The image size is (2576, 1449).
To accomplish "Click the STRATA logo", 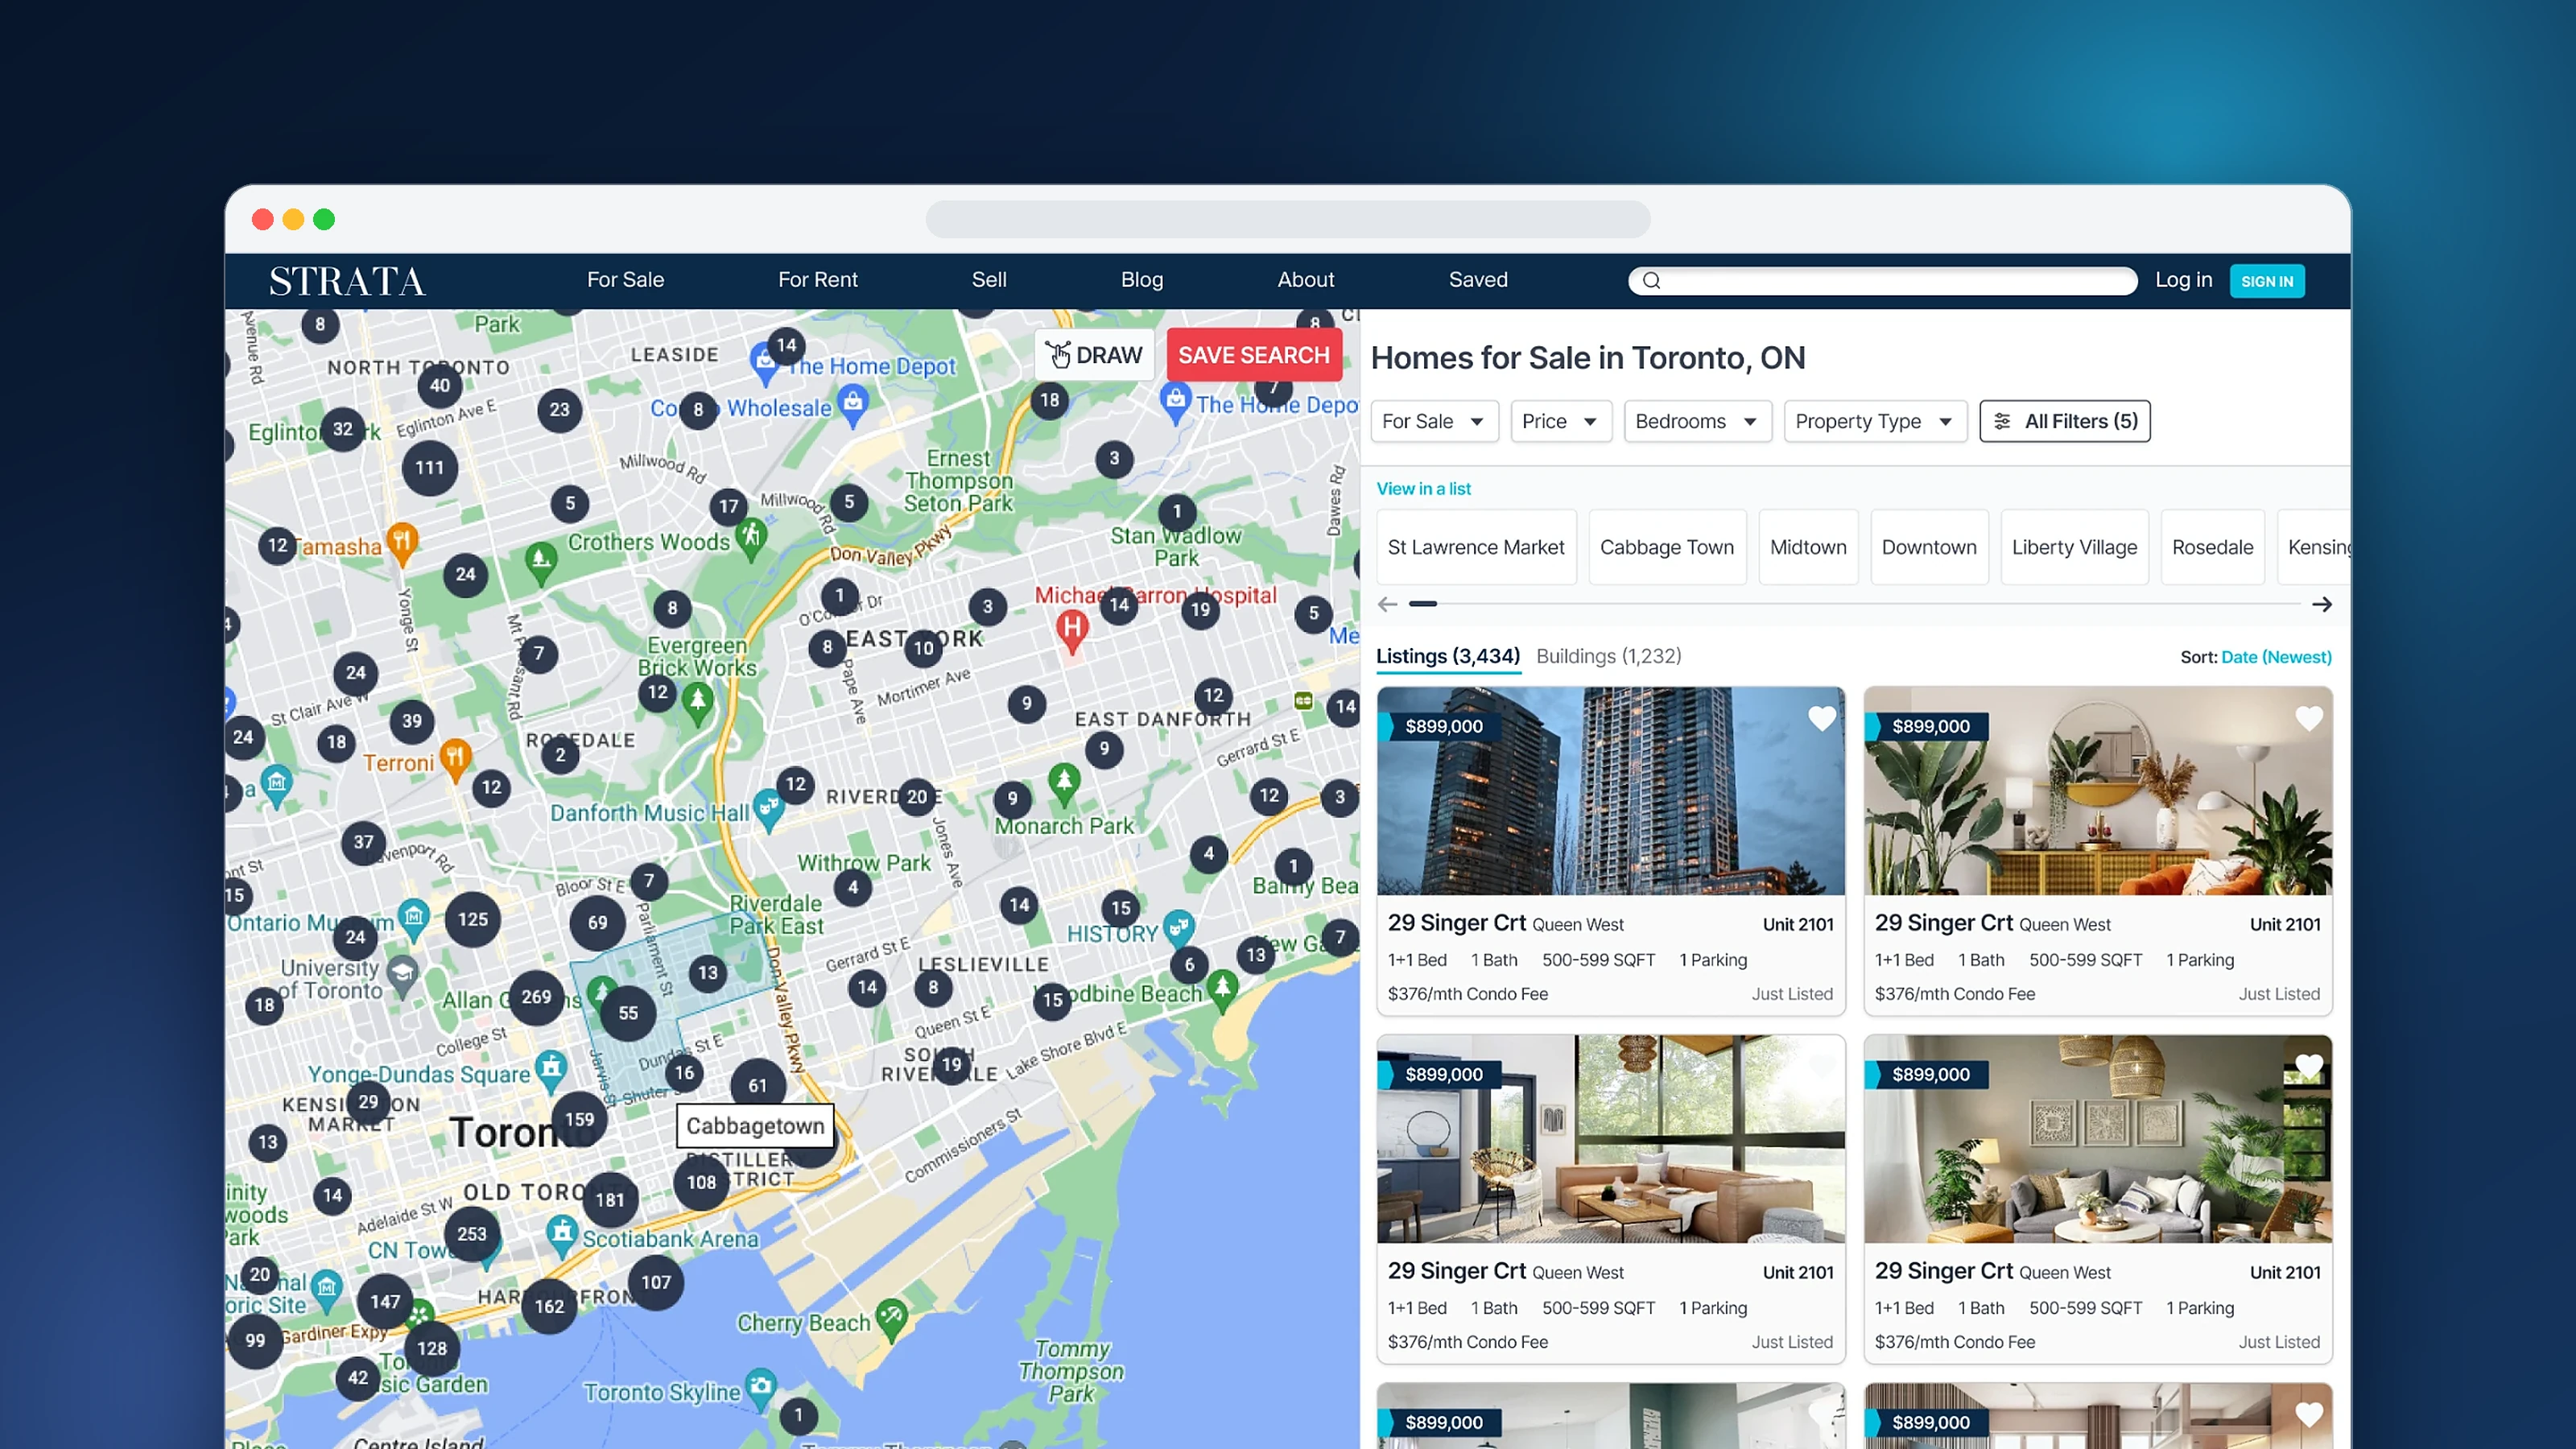I will tap(347, 281).
